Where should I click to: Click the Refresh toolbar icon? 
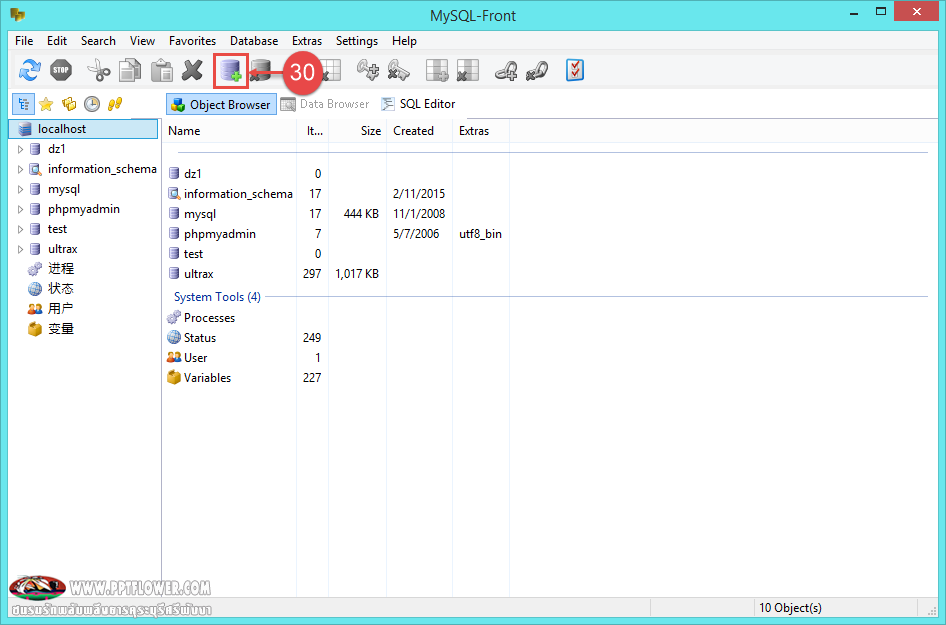30,71
